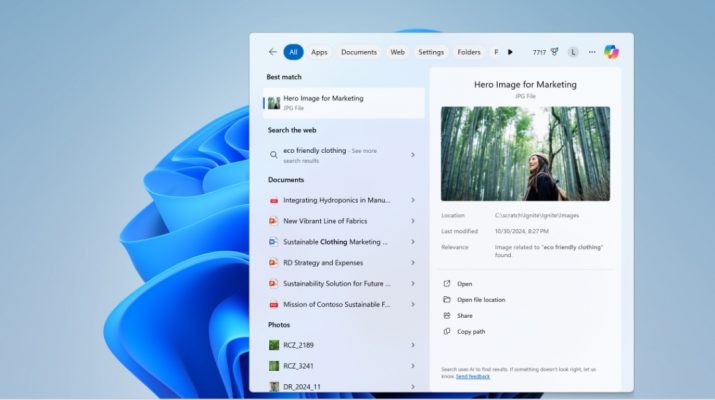Viewport: 715px width, 400px height.
Task: Click the Share icon in preview pane
Action: [447, 316]
